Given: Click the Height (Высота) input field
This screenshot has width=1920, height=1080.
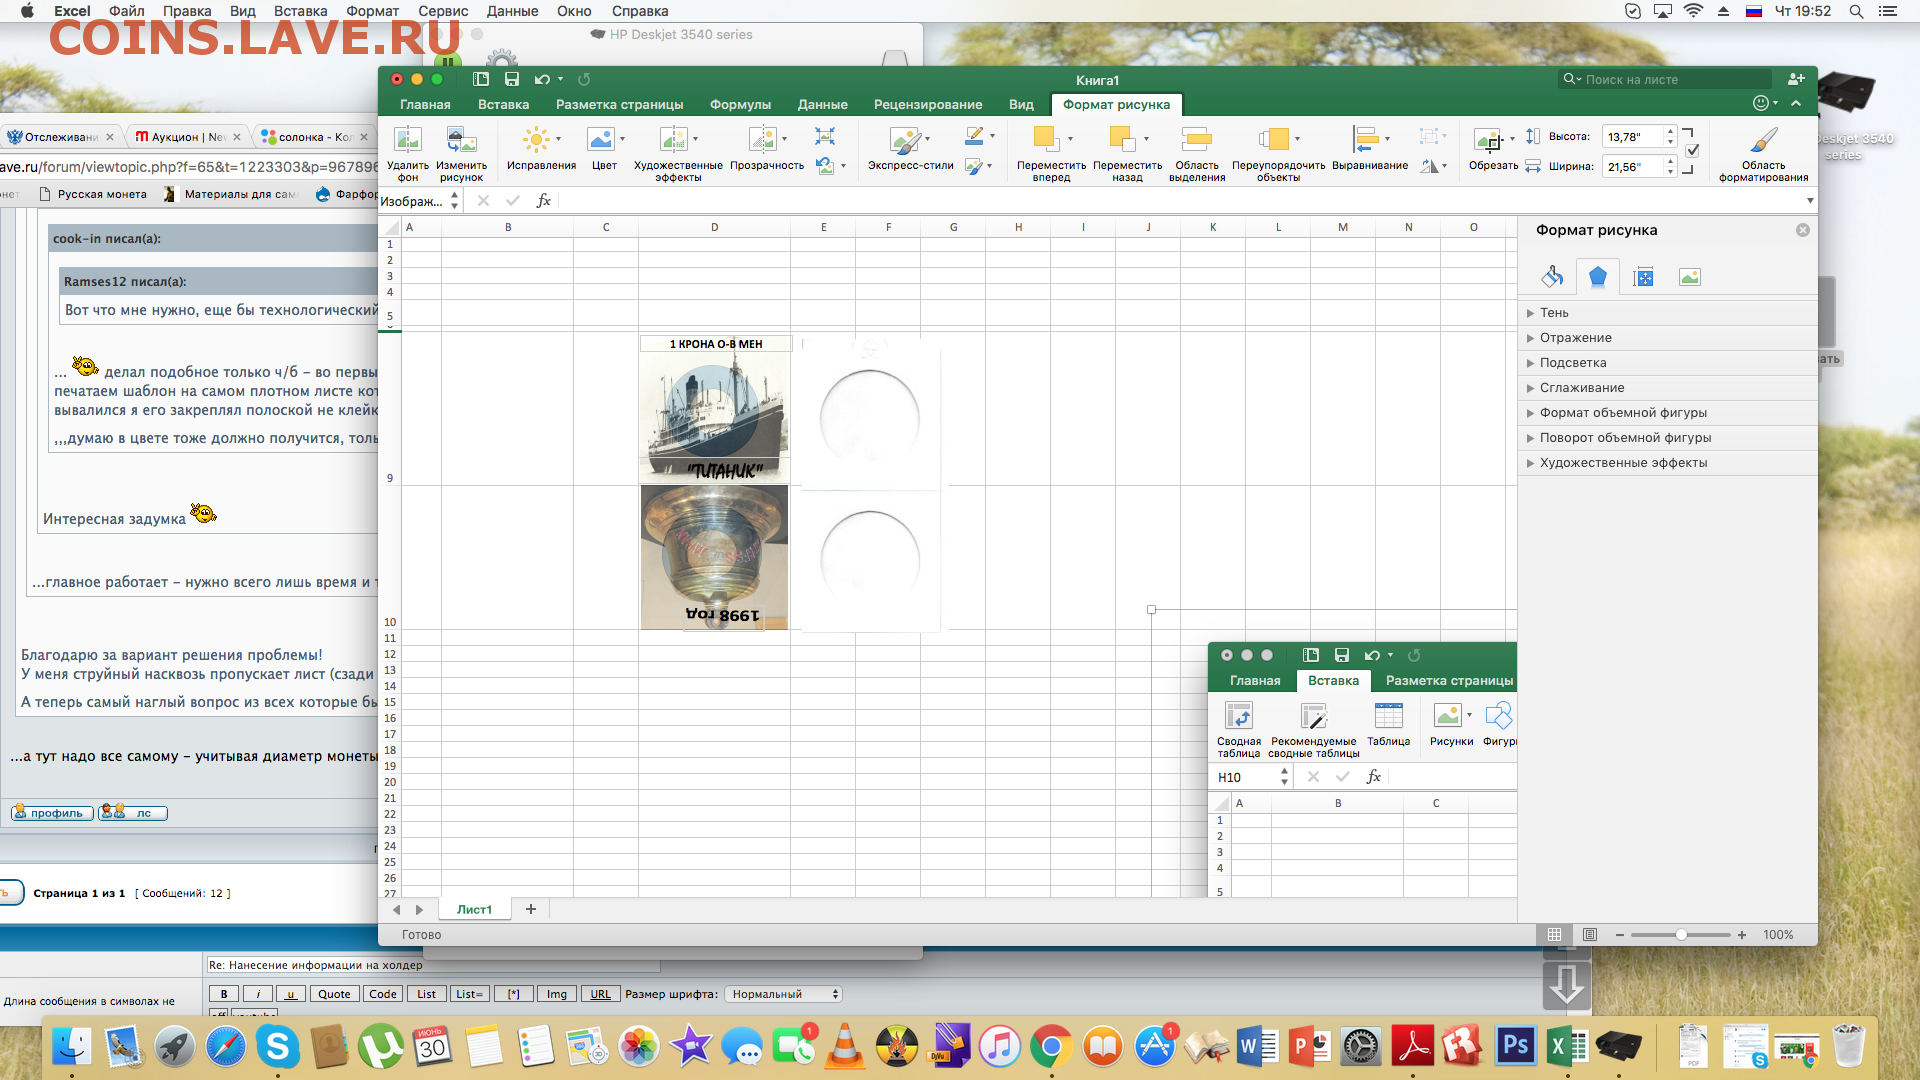Looking at the screenshot, I should [1632, 137].
